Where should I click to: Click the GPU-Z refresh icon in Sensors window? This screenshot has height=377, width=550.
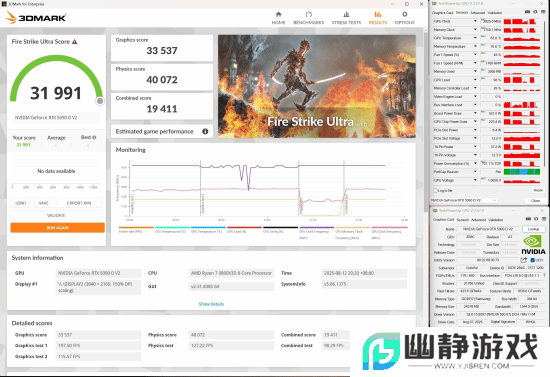[536, 12]
